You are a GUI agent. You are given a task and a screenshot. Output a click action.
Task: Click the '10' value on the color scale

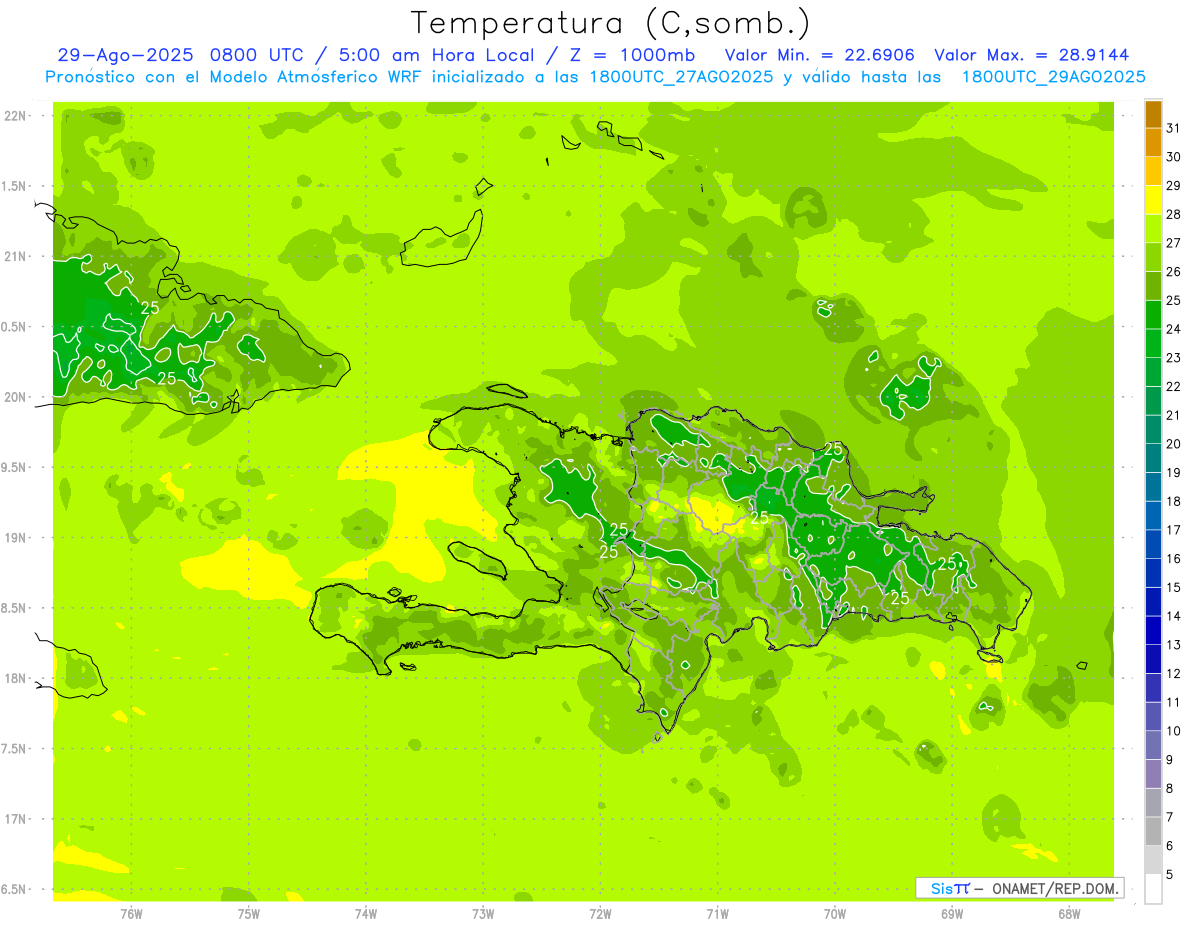tap(1174, 731)
